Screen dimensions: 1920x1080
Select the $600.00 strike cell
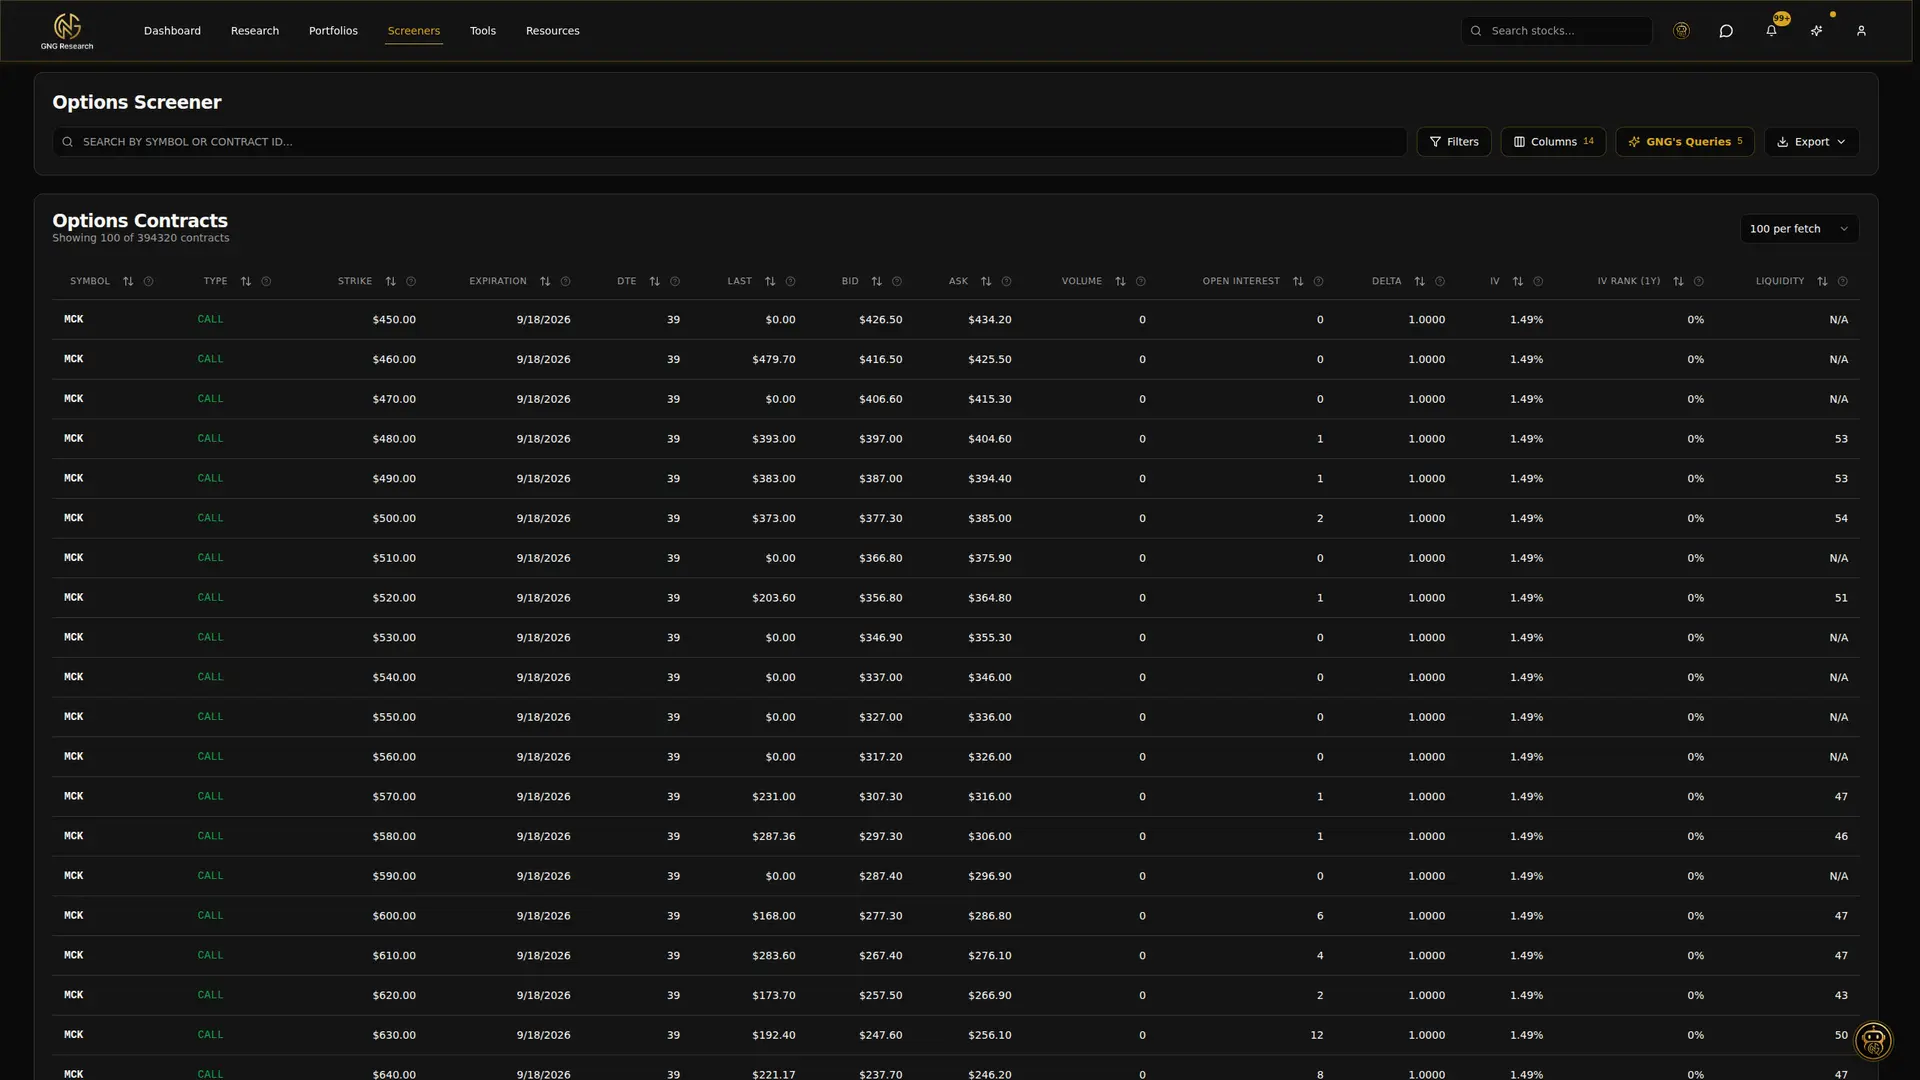(394, 916)
